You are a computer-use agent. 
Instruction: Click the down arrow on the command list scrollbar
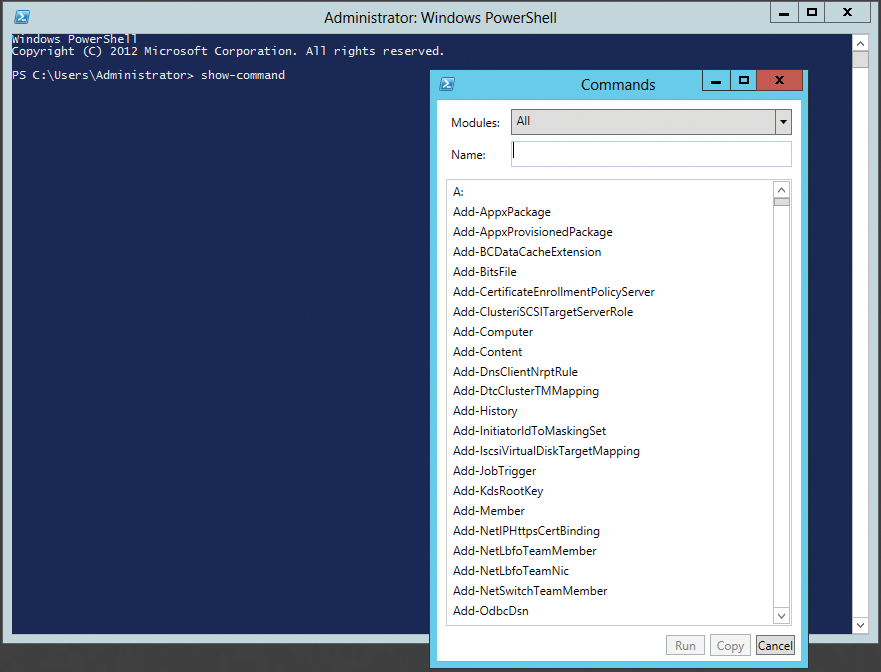click(782, 615)
